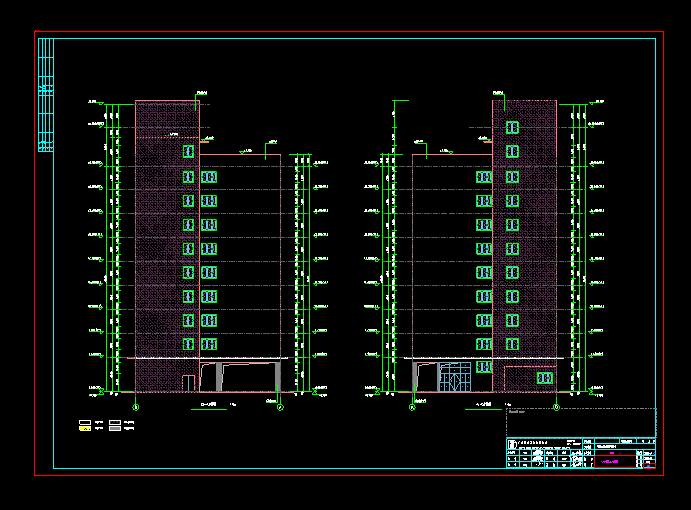Screen dimensions: 691x510
Task: Select the roof leader annotation above left tower
Action: click(201, 93)
